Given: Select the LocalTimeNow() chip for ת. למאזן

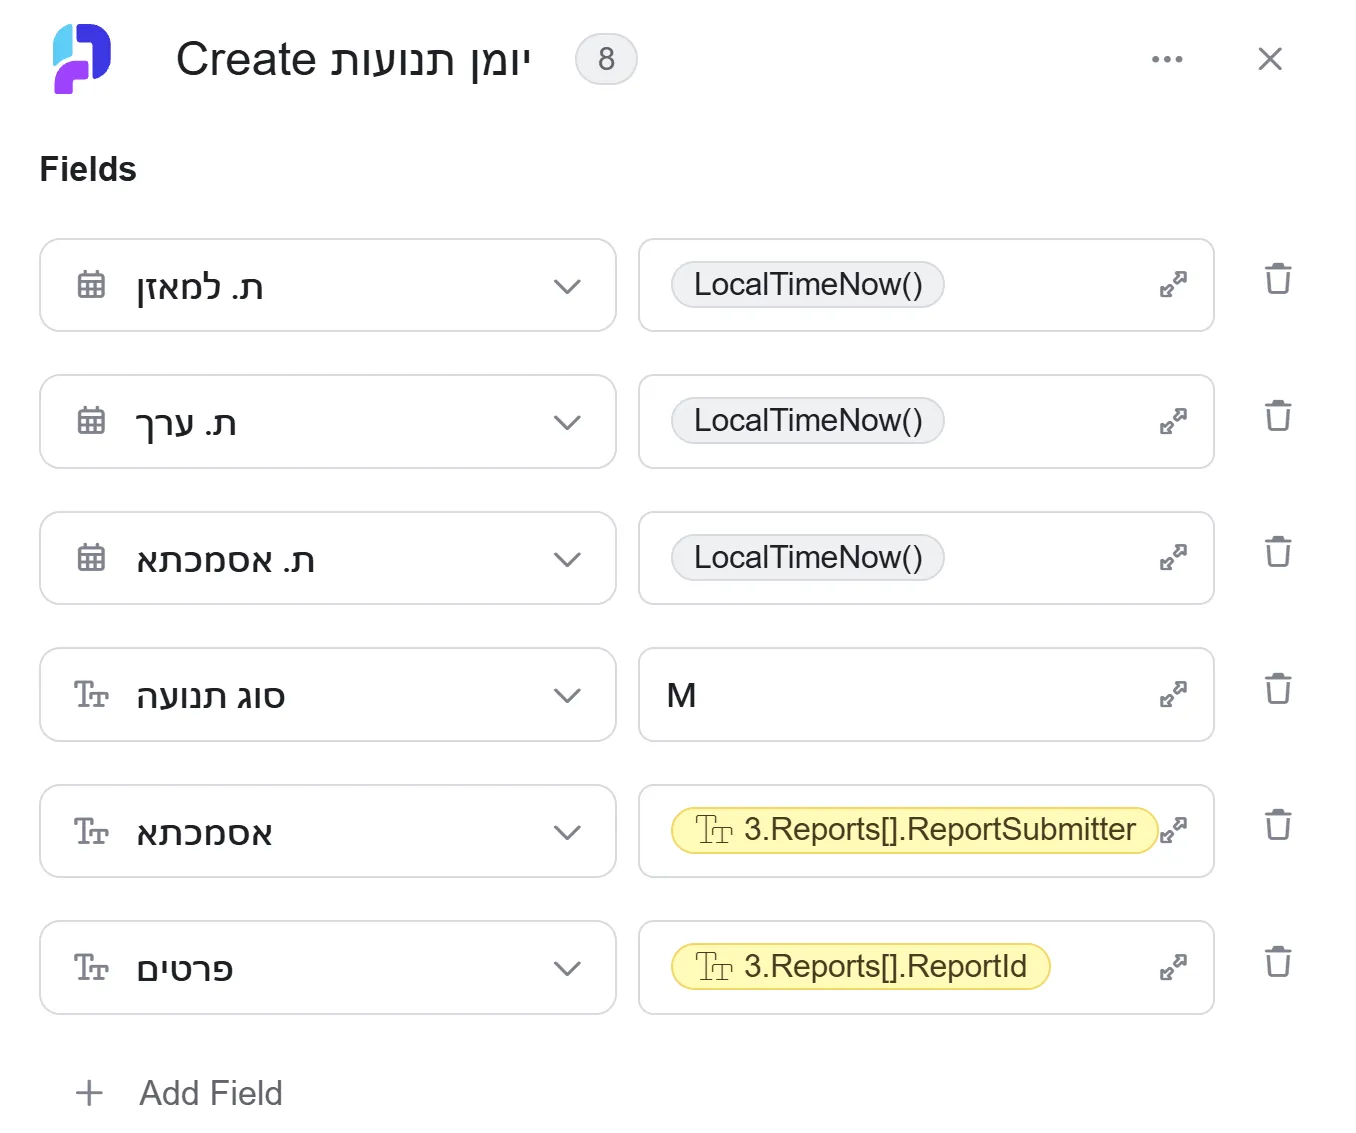Looking at the screenshot, I should click(x=808, y=285).
